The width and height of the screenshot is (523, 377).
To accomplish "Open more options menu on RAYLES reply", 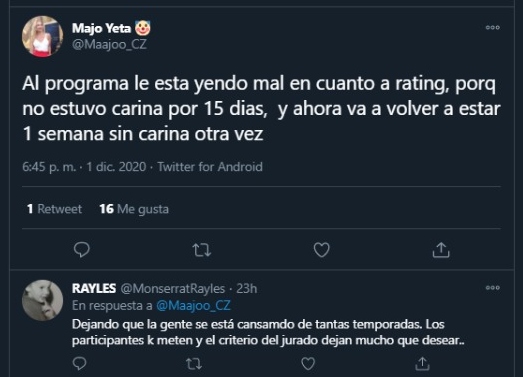I will click(x=493, y=287).
